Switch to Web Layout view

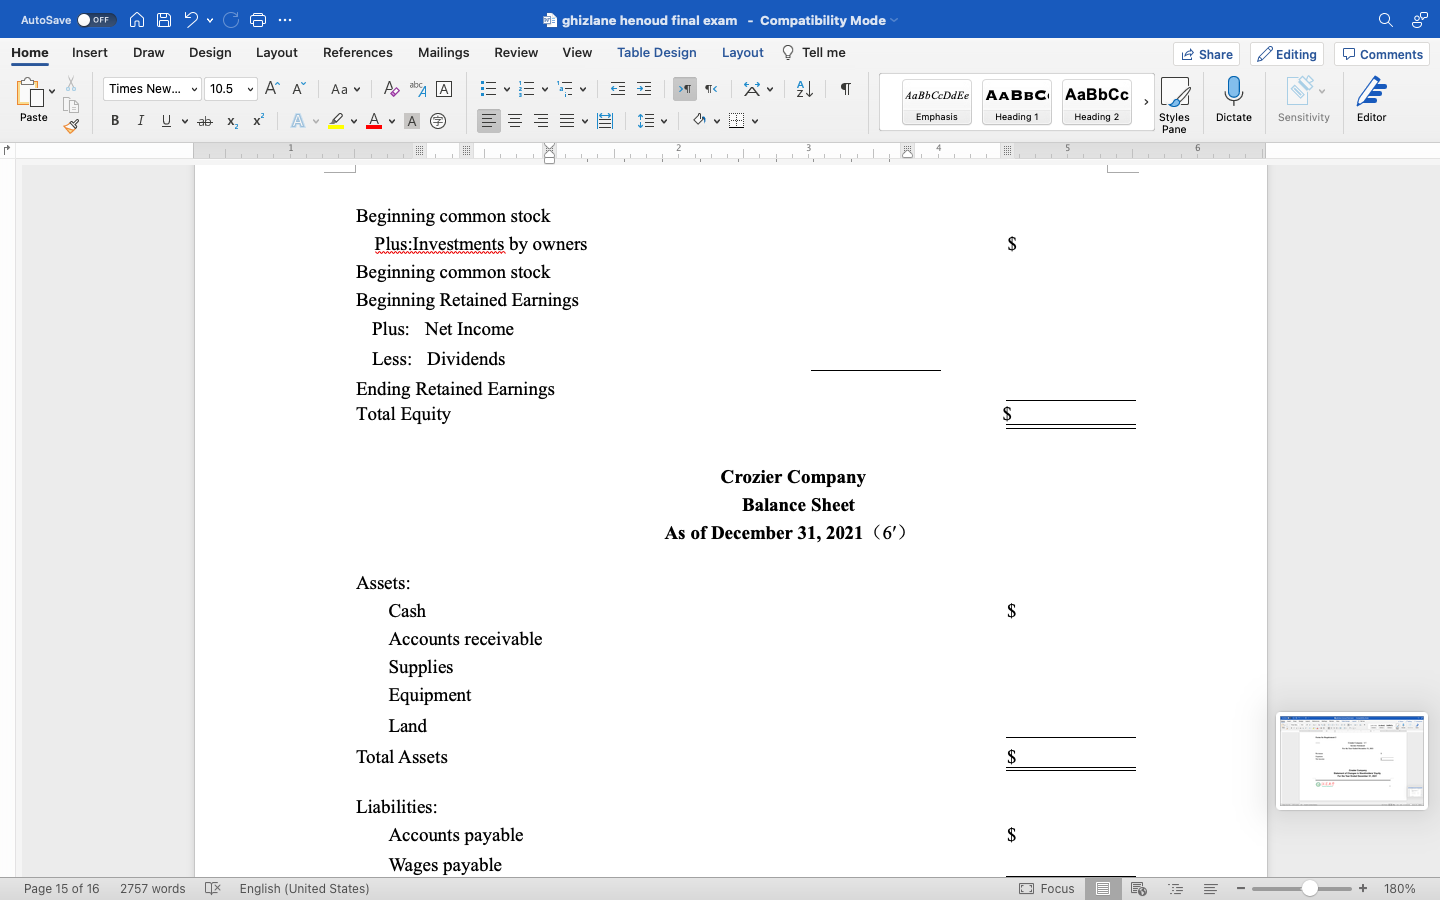pos(1138,888)
